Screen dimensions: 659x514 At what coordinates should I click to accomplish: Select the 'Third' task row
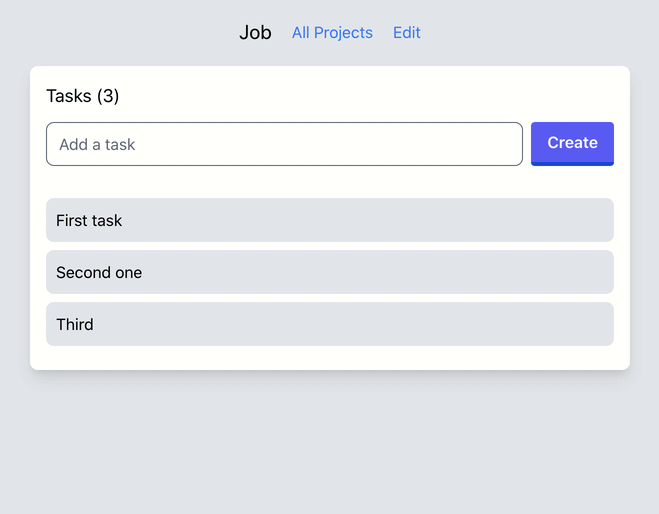tap(329, 324)
